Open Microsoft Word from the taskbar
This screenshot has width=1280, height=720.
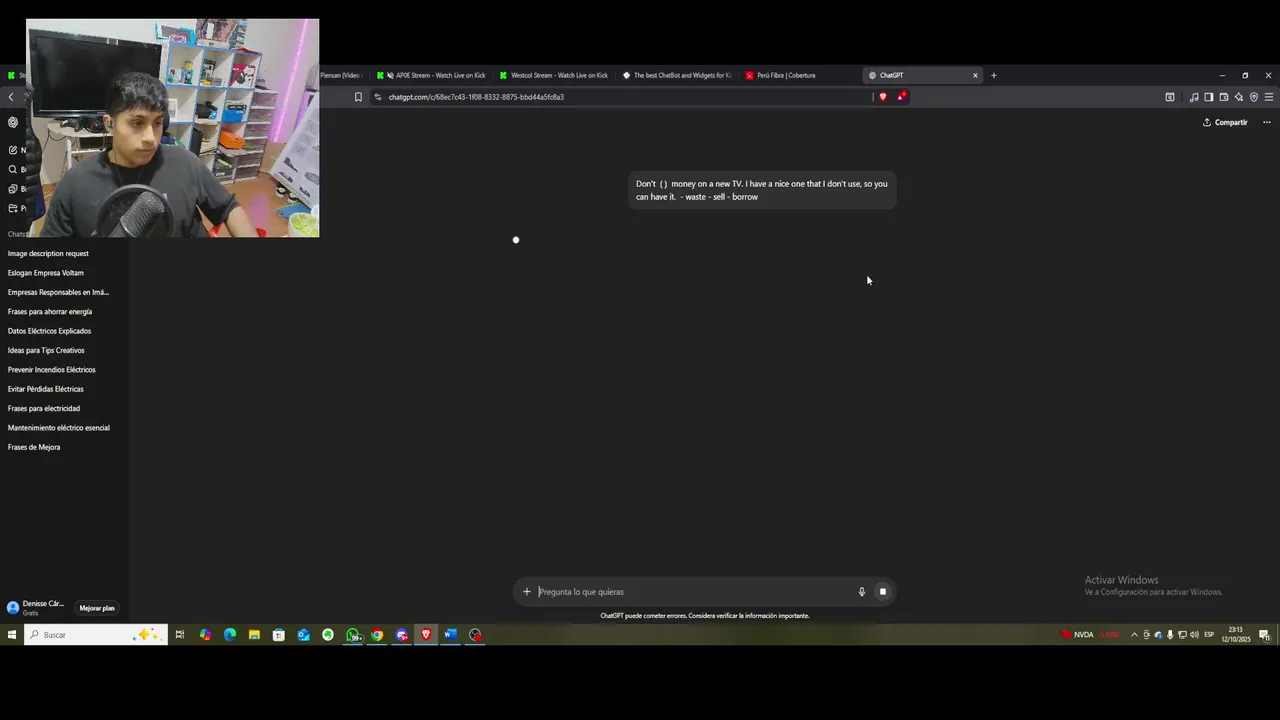tap(451, 635)
